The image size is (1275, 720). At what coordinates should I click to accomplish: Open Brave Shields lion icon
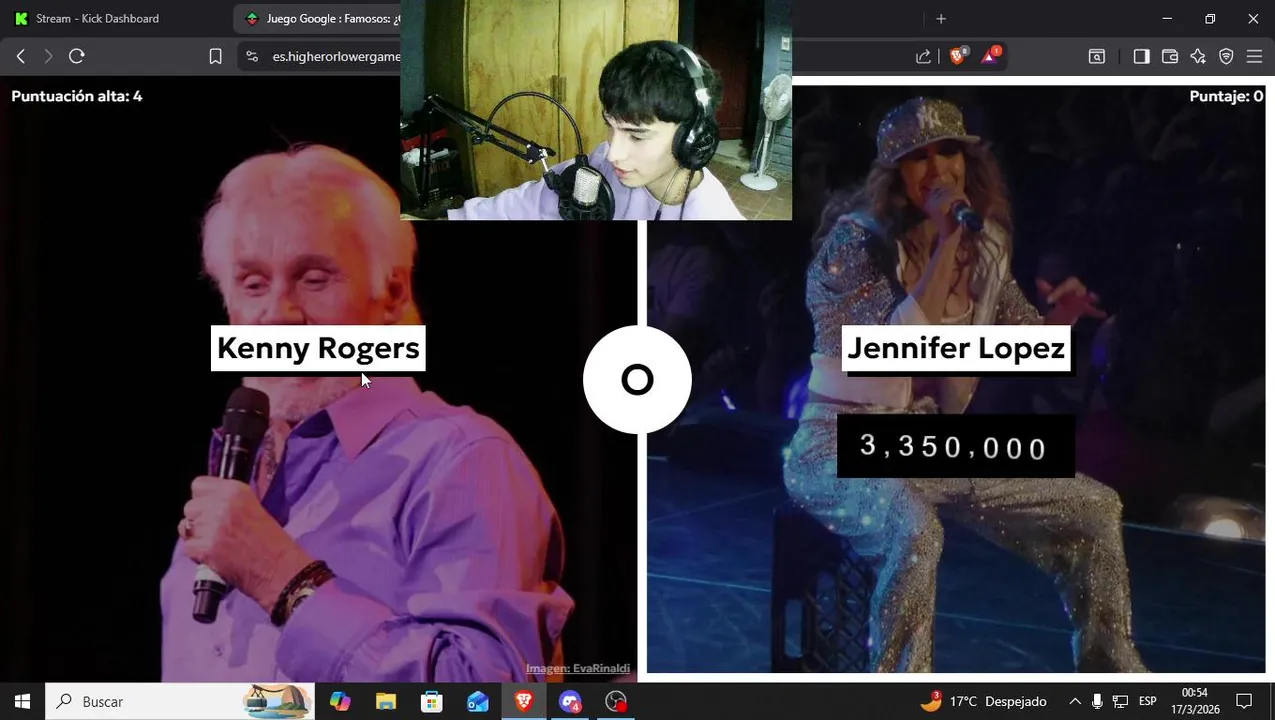pyautogui.click(x=957, y=56)
